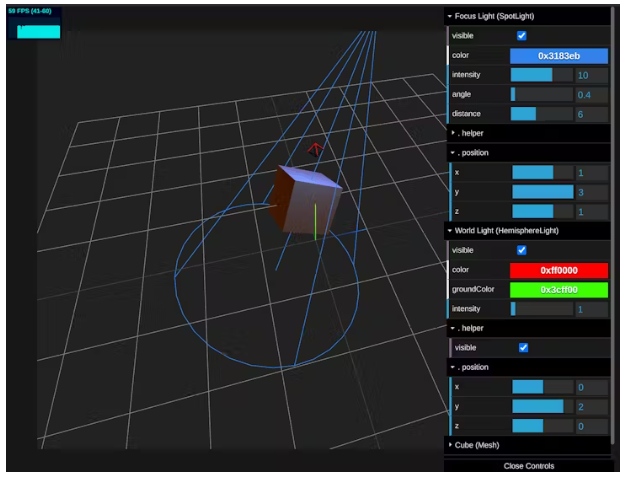Click the spotlight distance slider

point(541,114)
